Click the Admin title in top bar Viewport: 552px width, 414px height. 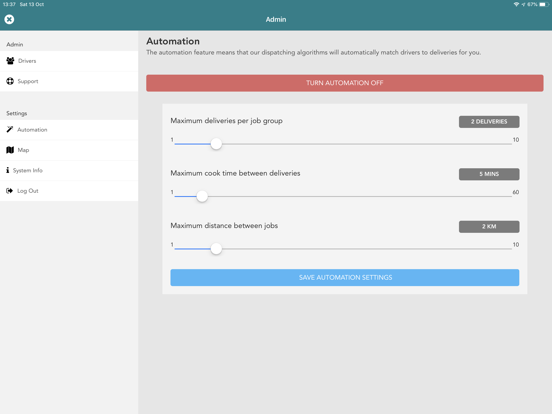[276, 19]
